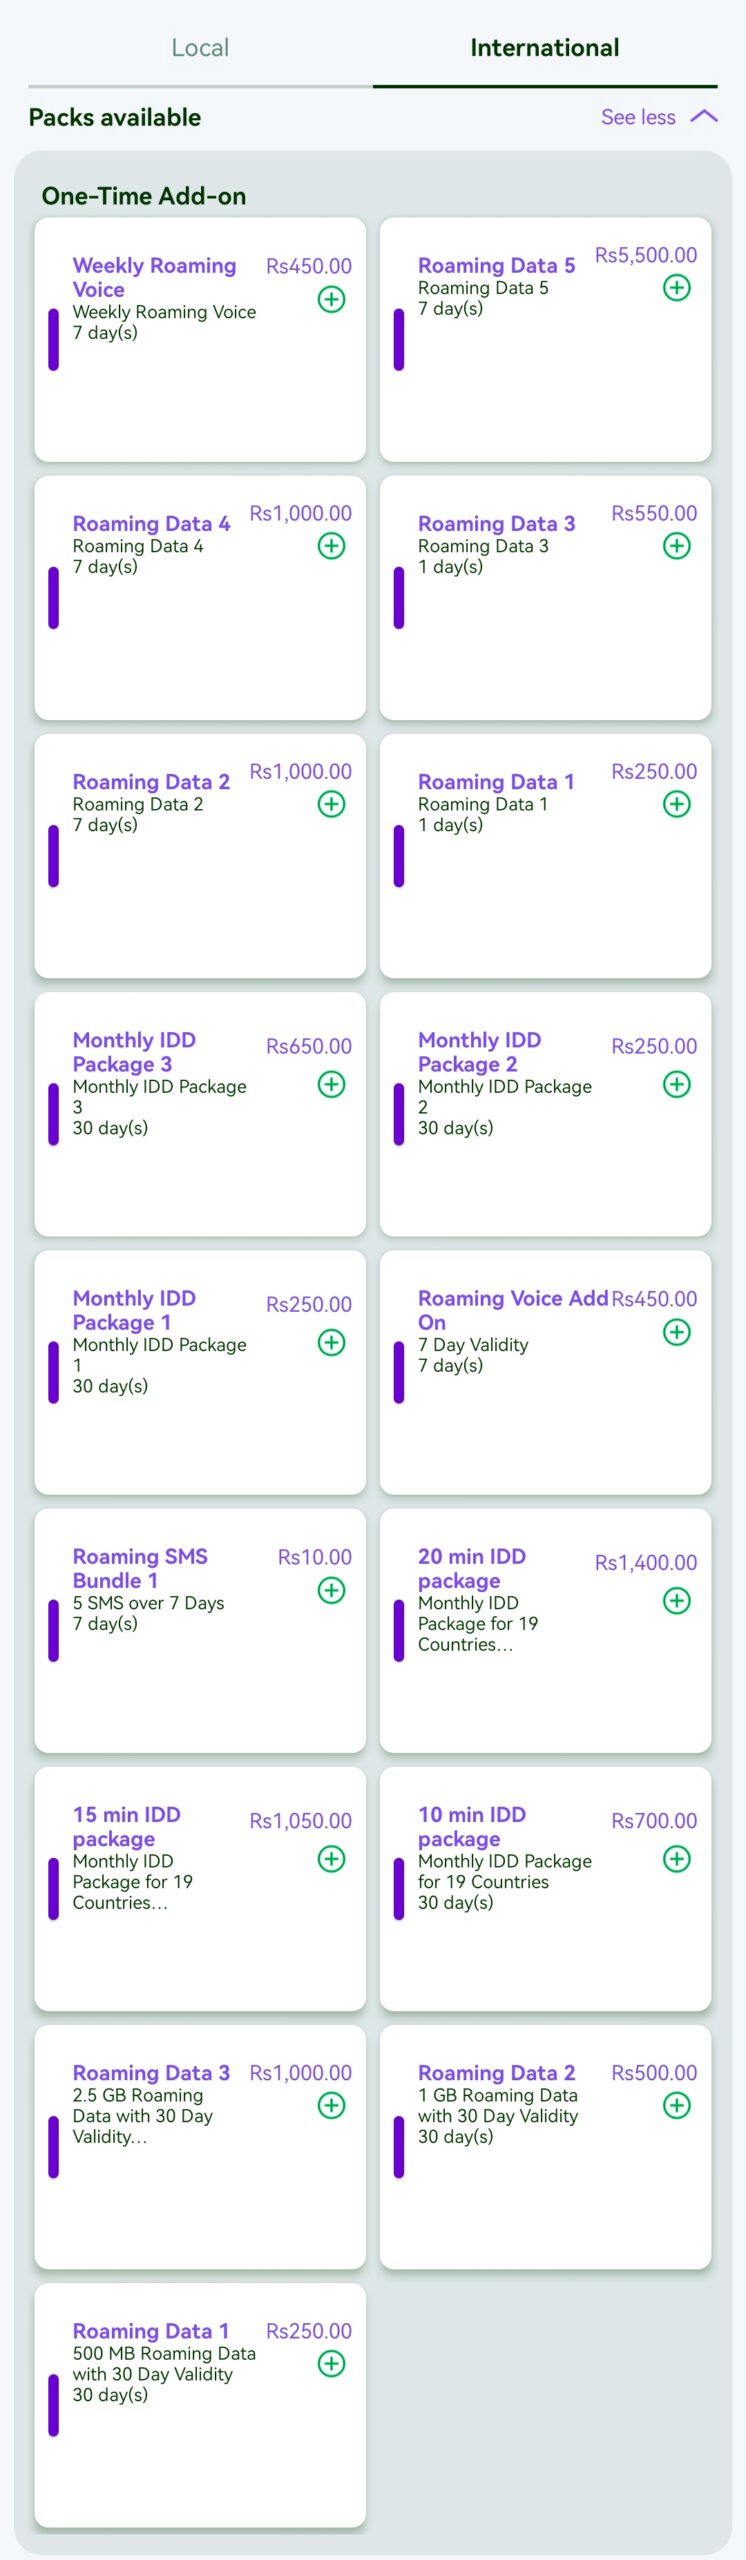
Task: Add the 15 min IDD package
Action: (331, 1859)
